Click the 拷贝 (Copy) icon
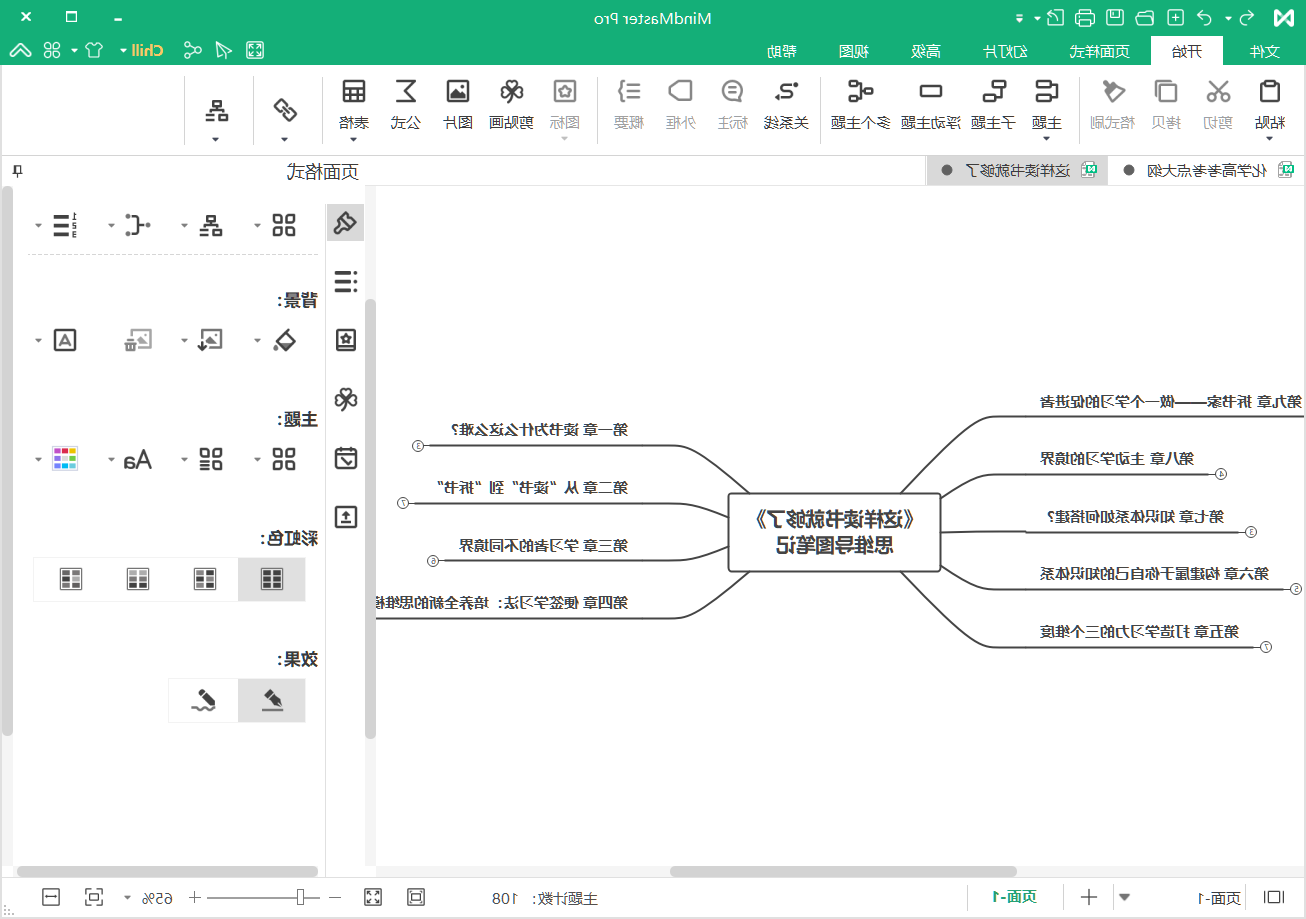 click(1166, 92)
